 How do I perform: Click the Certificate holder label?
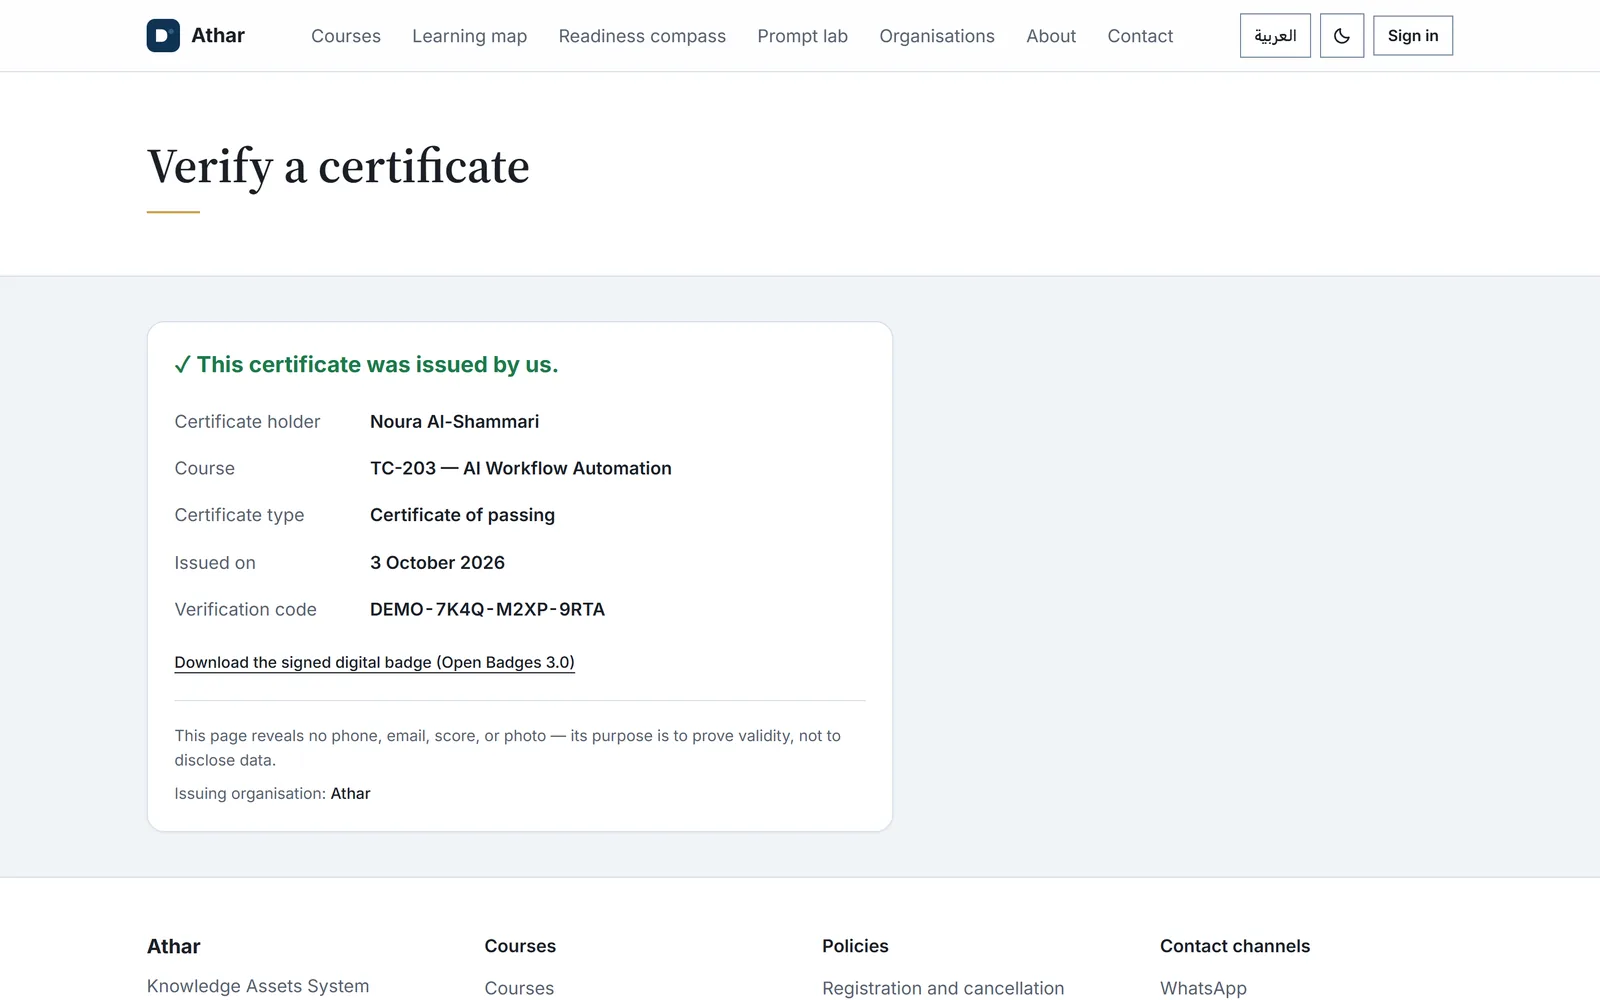[x=247, y=422]
